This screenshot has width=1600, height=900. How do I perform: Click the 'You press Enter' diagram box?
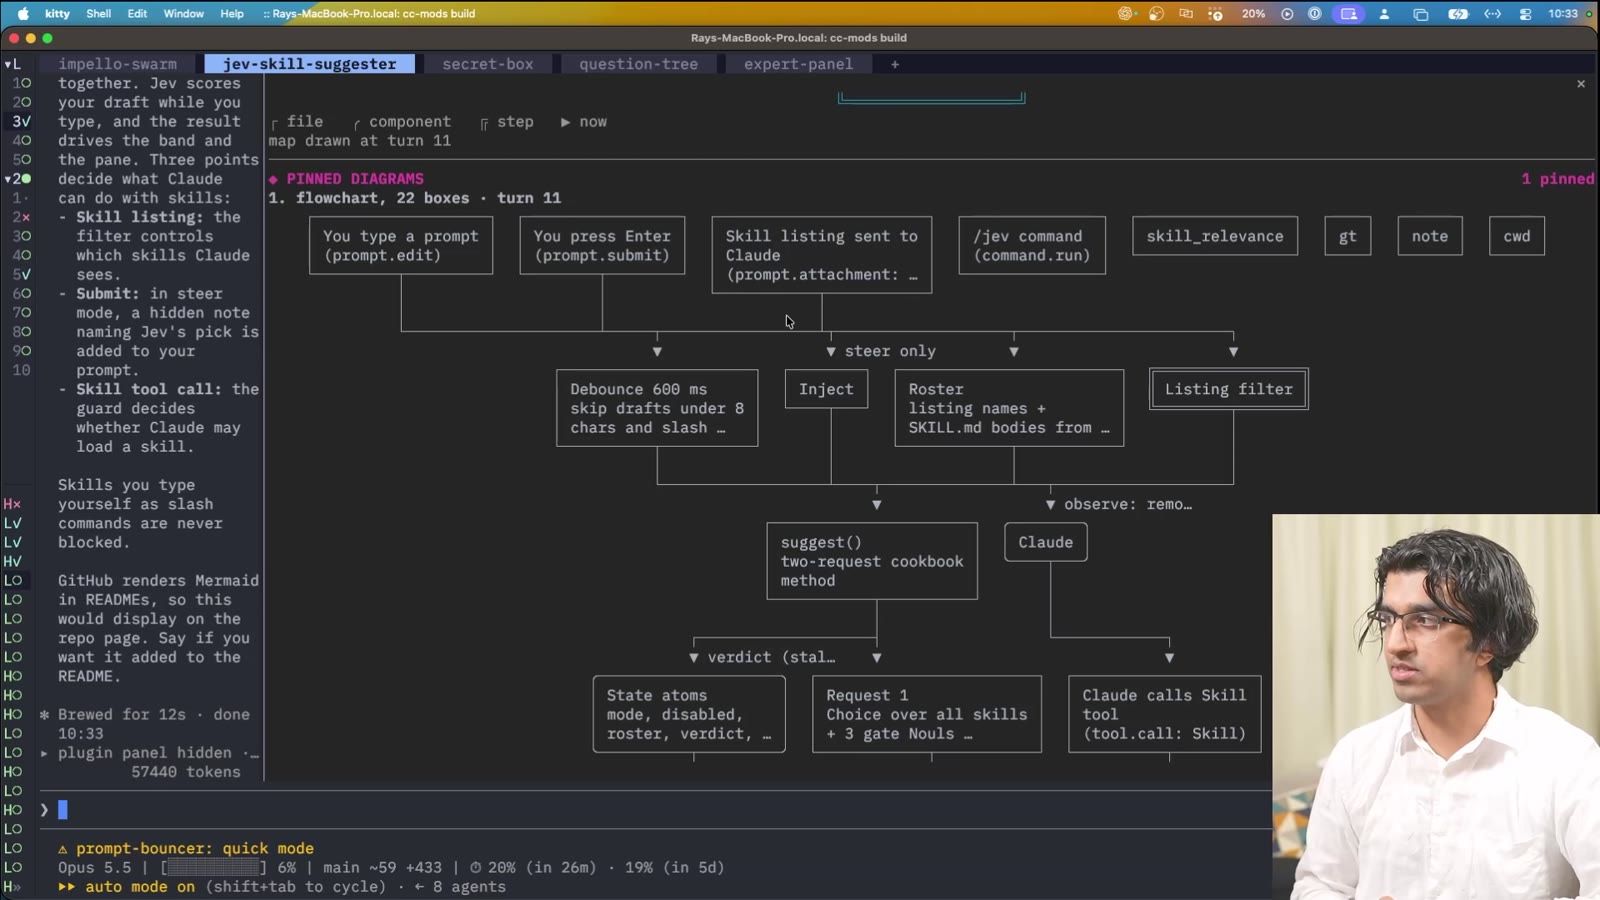(x=602, y=245)
